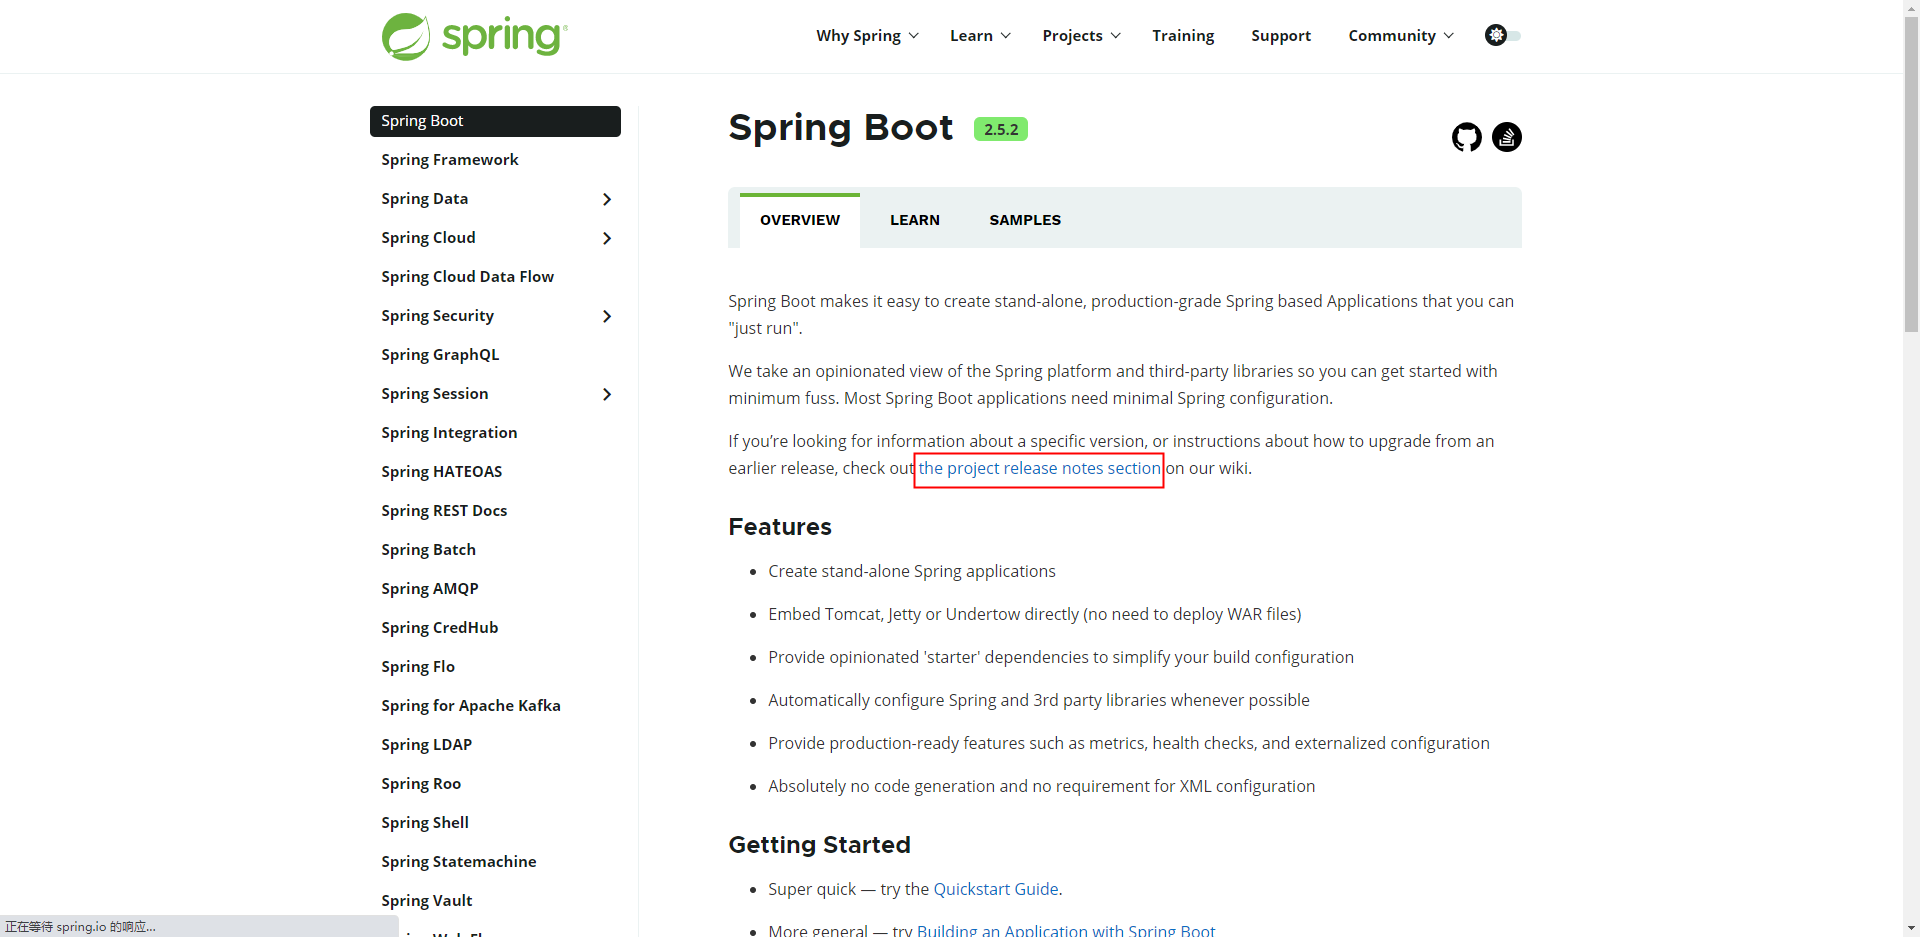The height and width of the screenshot is (937, 1920).
Task: Go to Spring Batch project
Action: (428, 550)
